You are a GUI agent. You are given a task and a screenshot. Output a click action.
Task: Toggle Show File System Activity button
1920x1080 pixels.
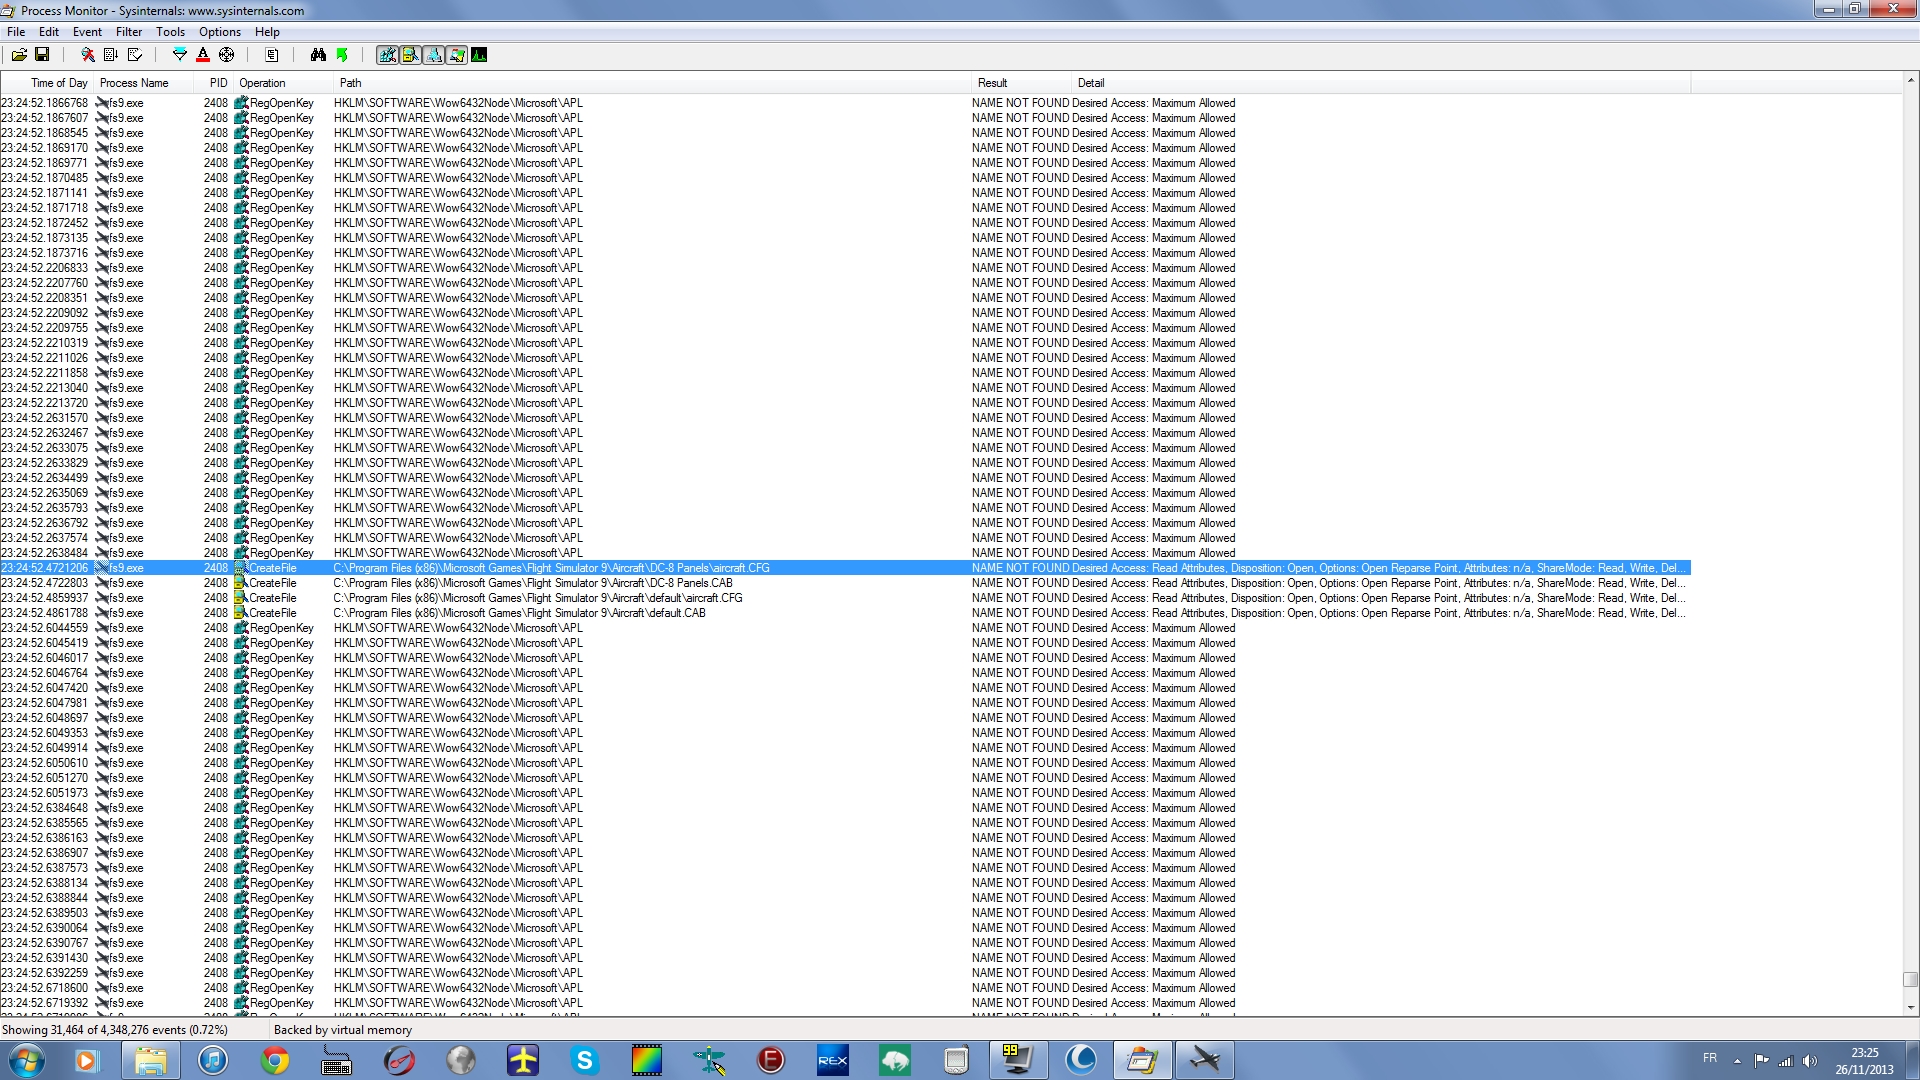coord(410,55)
